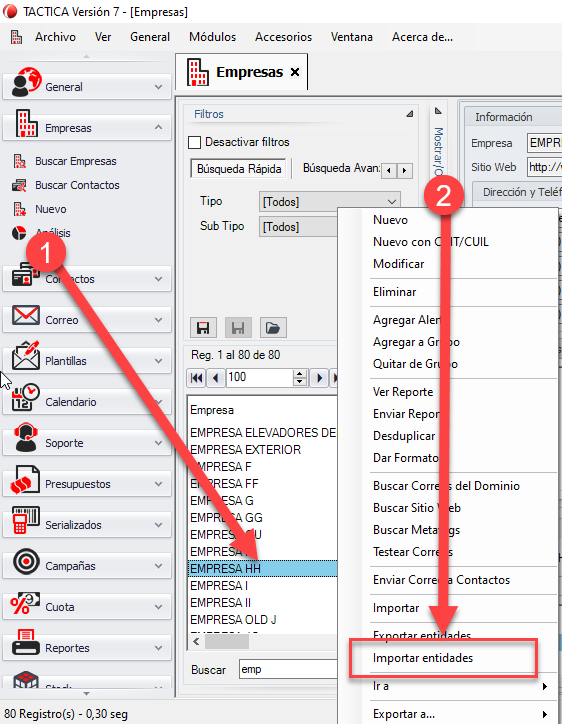Close the Empresas tab
Image resolution: width=562 pixels, height=724 pixels.
(x=295, y=72)
